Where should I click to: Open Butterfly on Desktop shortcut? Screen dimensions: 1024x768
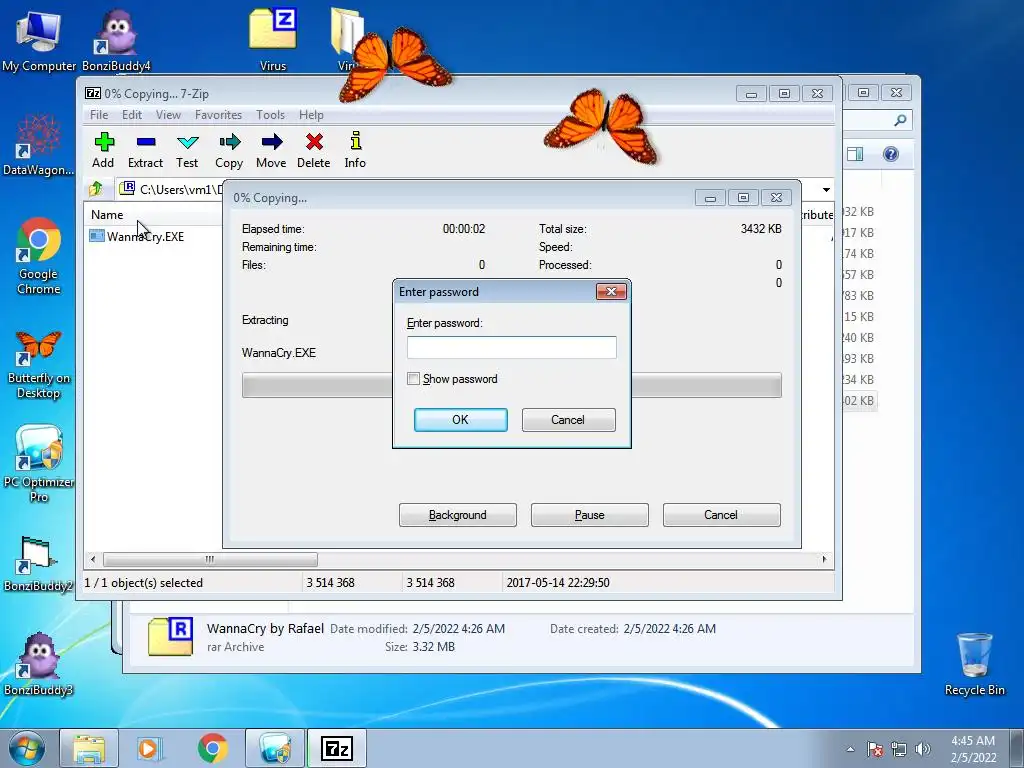click(x=38, y=364)
